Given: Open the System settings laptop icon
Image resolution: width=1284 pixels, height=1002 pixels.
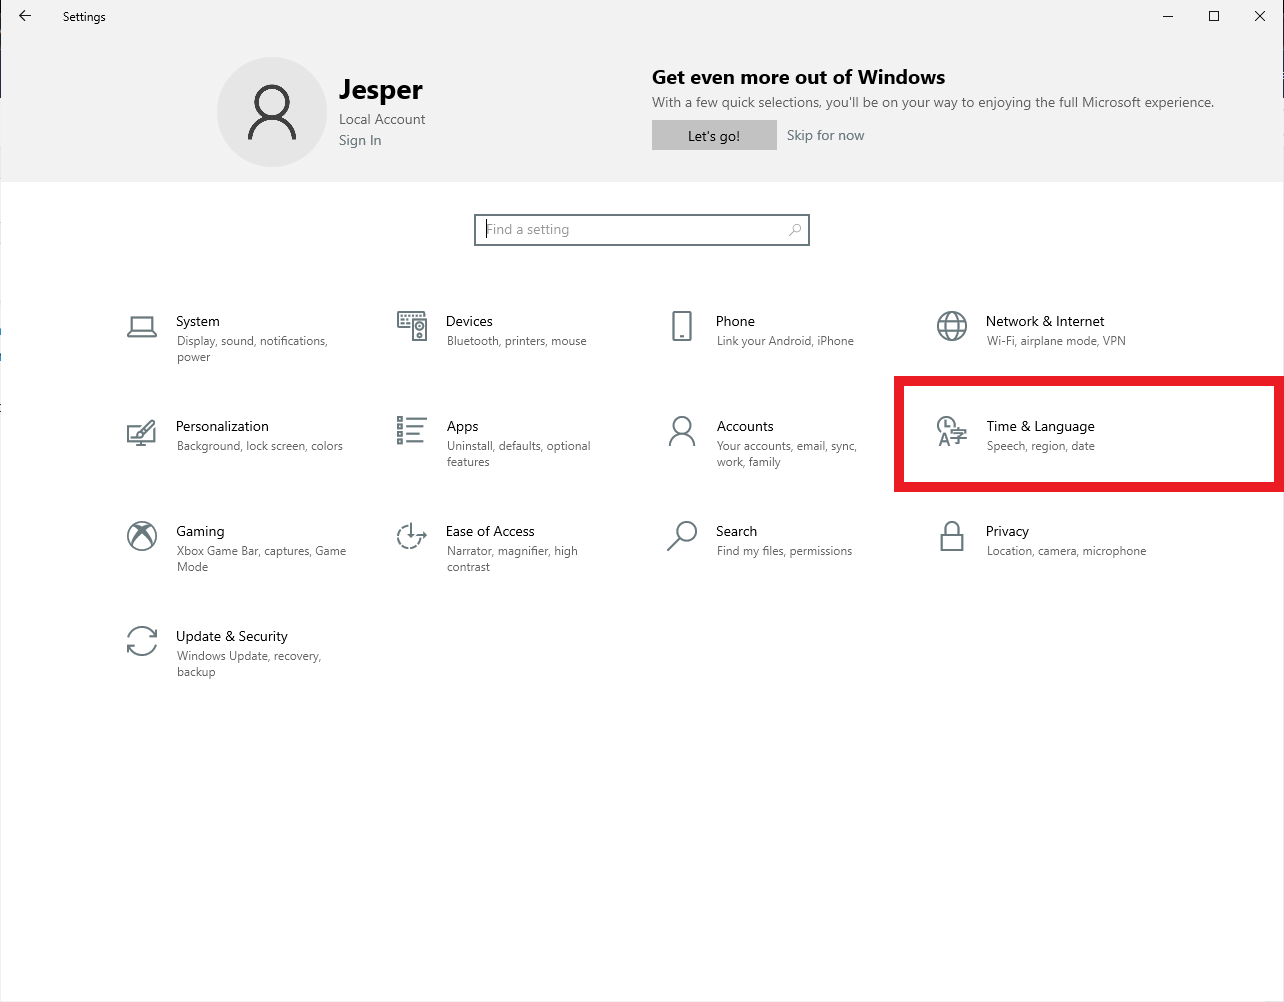Looking at the screenshot, I should [x=142, y=327].
